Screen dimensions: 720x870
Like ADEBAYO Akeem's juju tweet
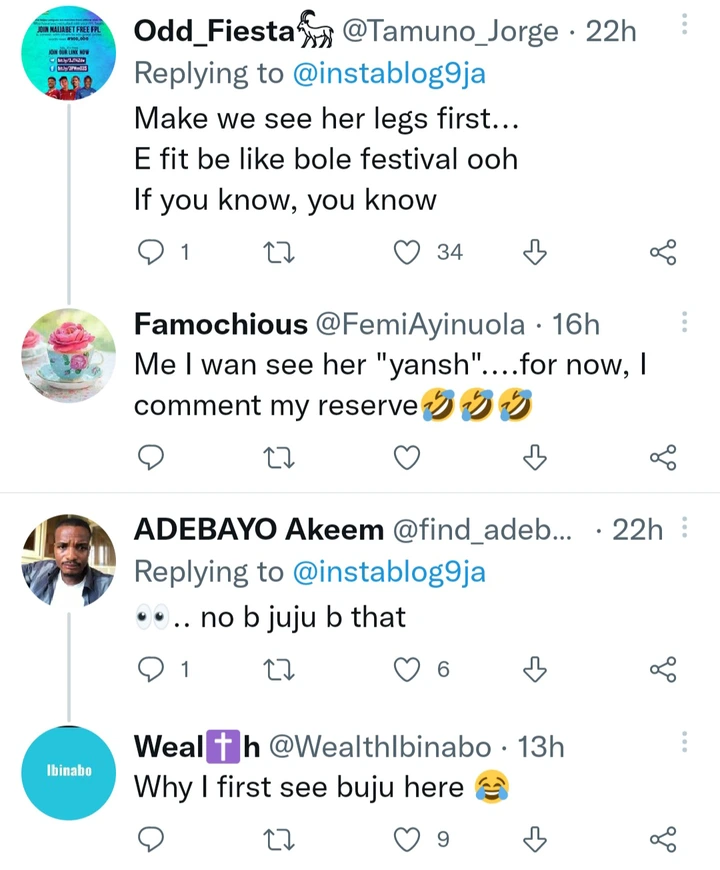pos(407,670)
